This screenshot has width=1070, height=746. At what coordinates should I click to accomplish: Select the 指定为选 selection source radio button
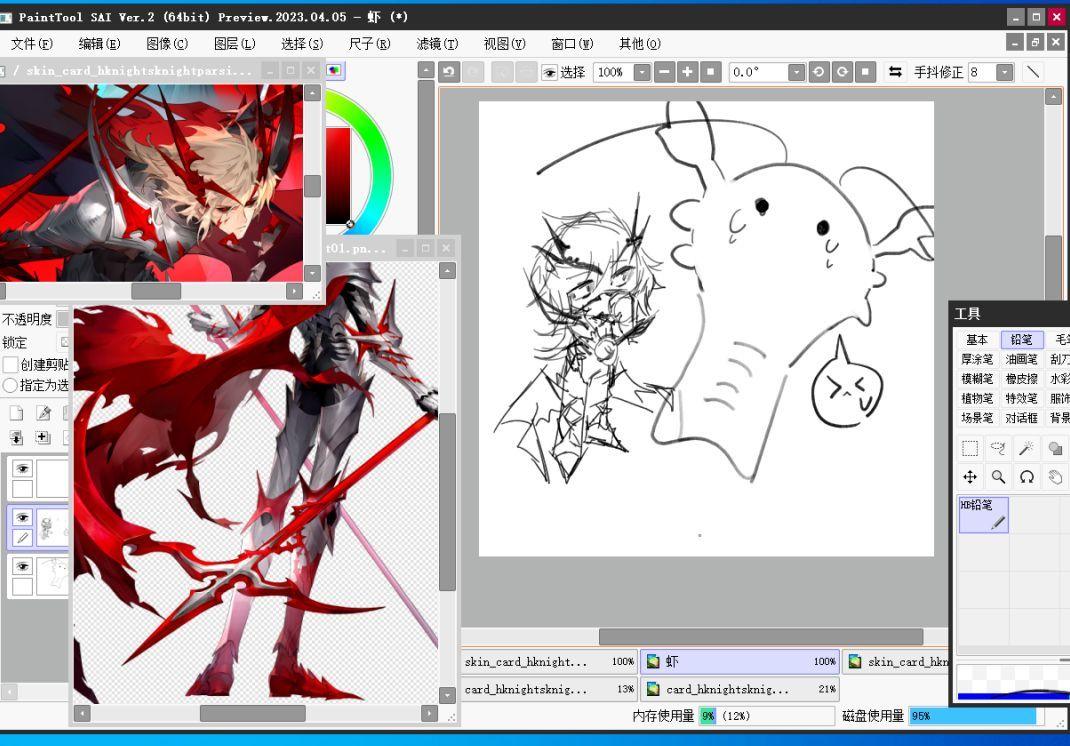(10, 385)
